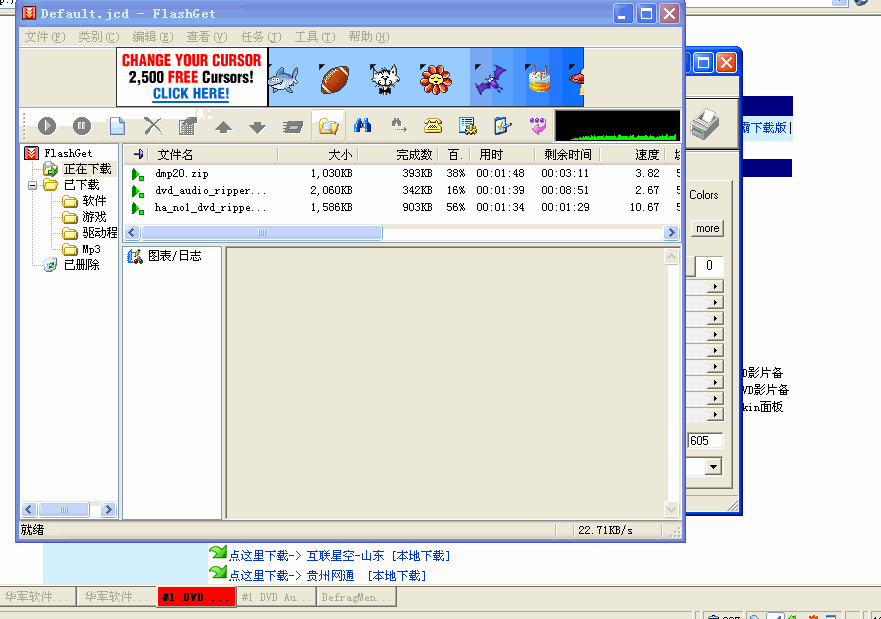
Task: Click the more button in background window
Action: click(707, 229)
